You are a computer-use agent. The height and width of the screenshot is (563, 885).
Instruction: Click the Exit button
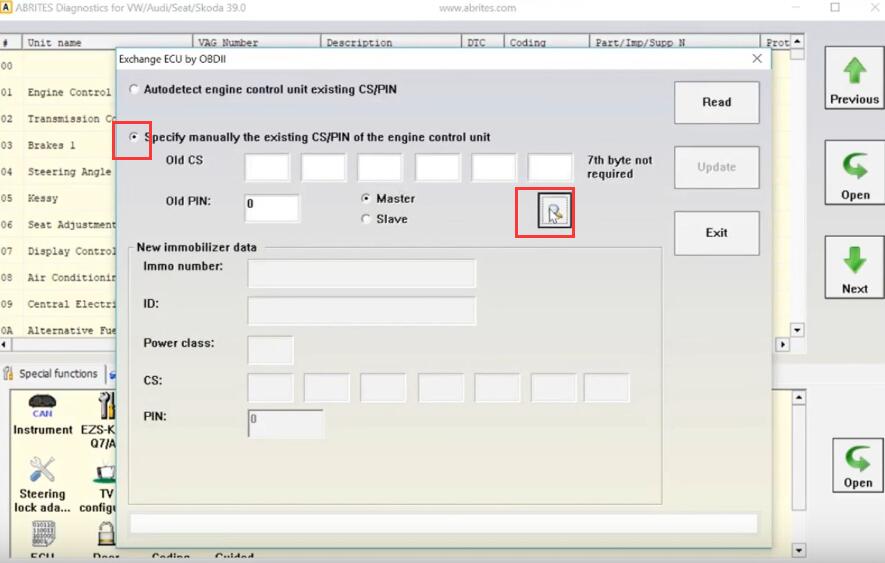click(716, 233)
